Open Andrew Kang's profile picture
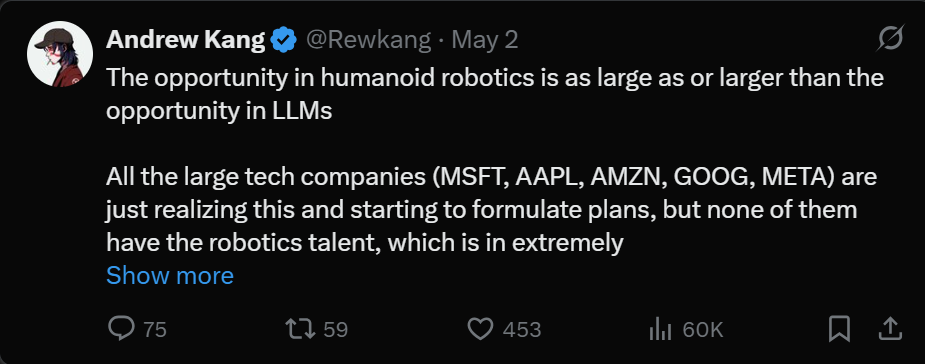The width and height of the screenshot is (925, 364). pos(60,54)
